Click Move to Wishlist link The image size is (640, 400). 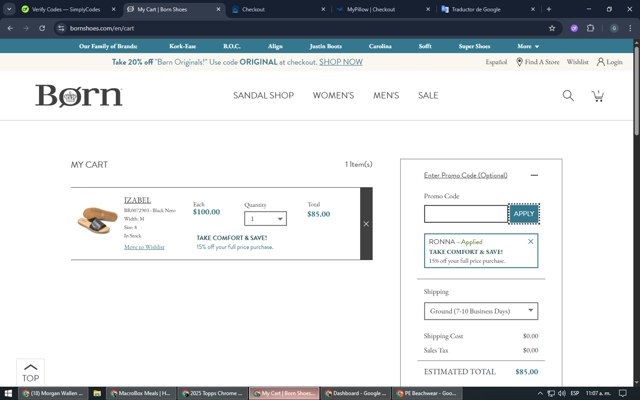click(144, 247)
